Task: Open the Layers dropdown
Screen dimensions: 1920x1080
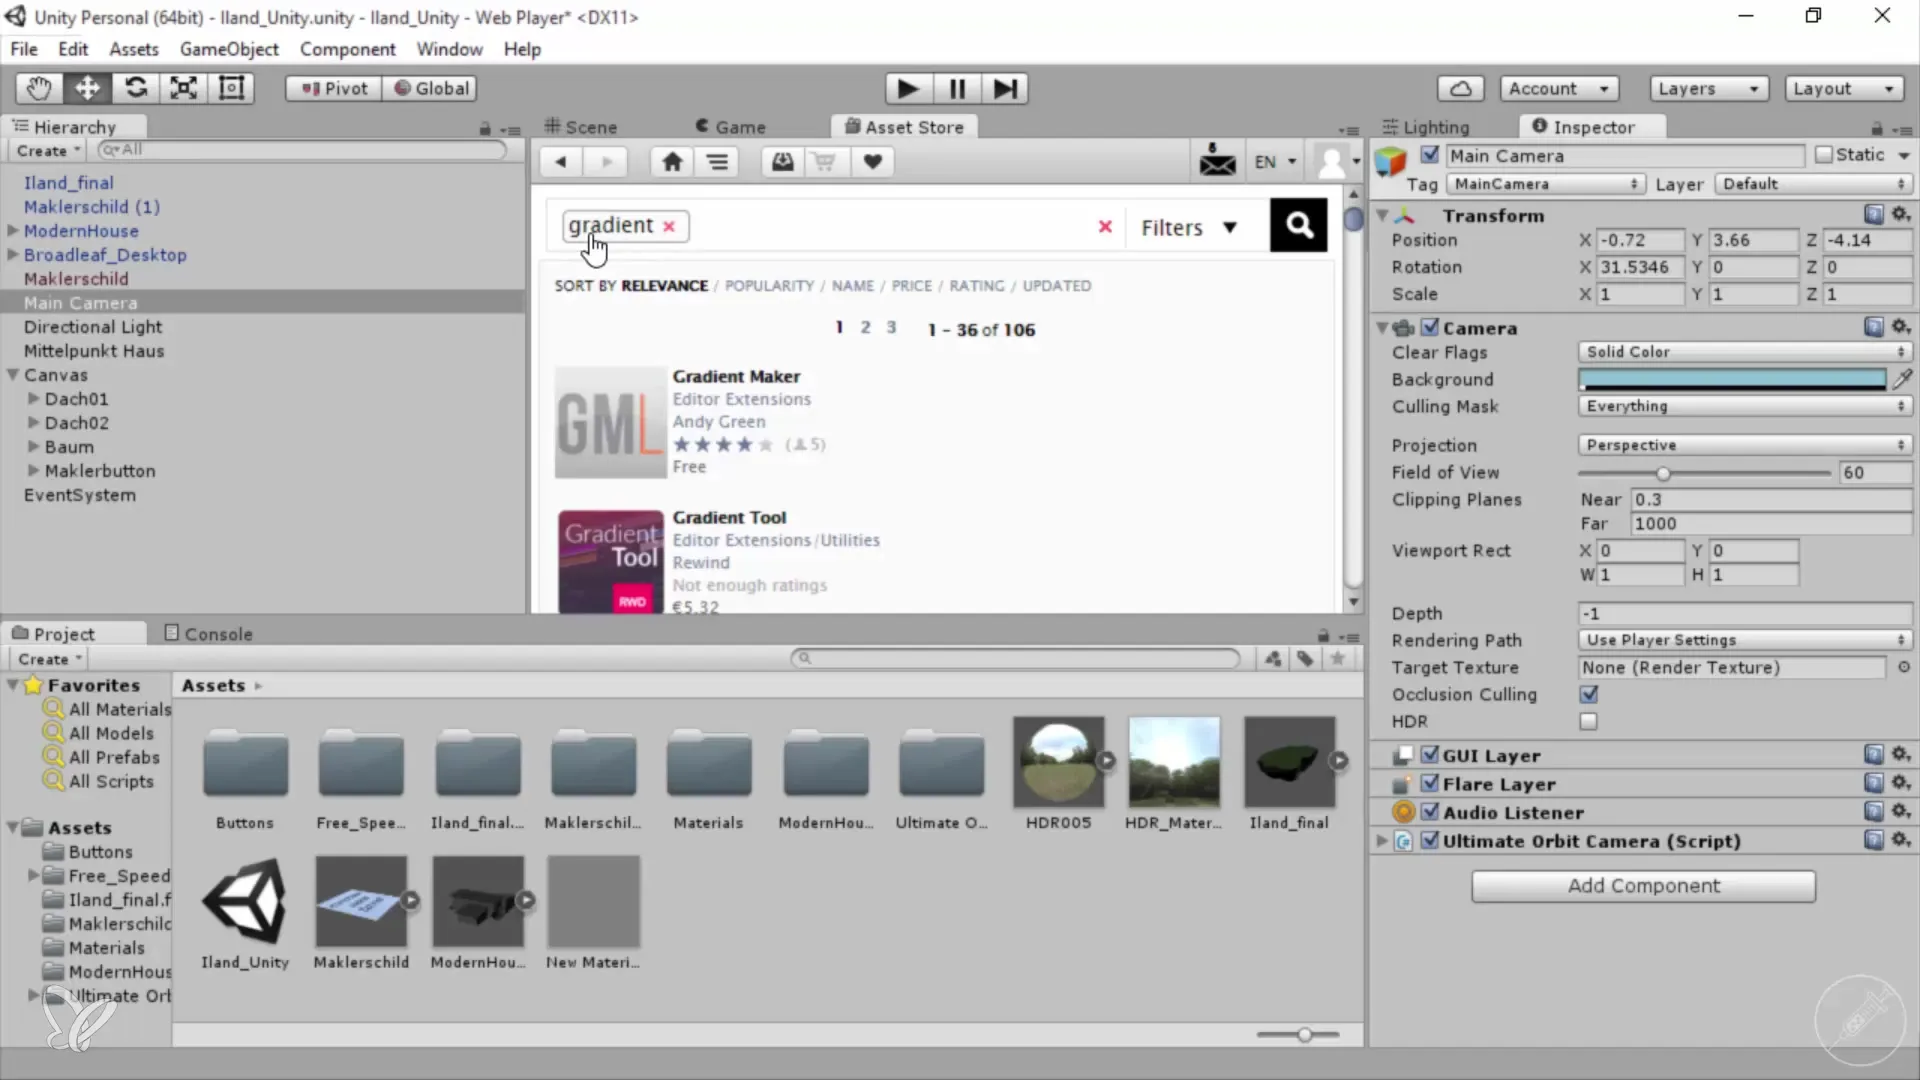Action: click(1709, 88)
